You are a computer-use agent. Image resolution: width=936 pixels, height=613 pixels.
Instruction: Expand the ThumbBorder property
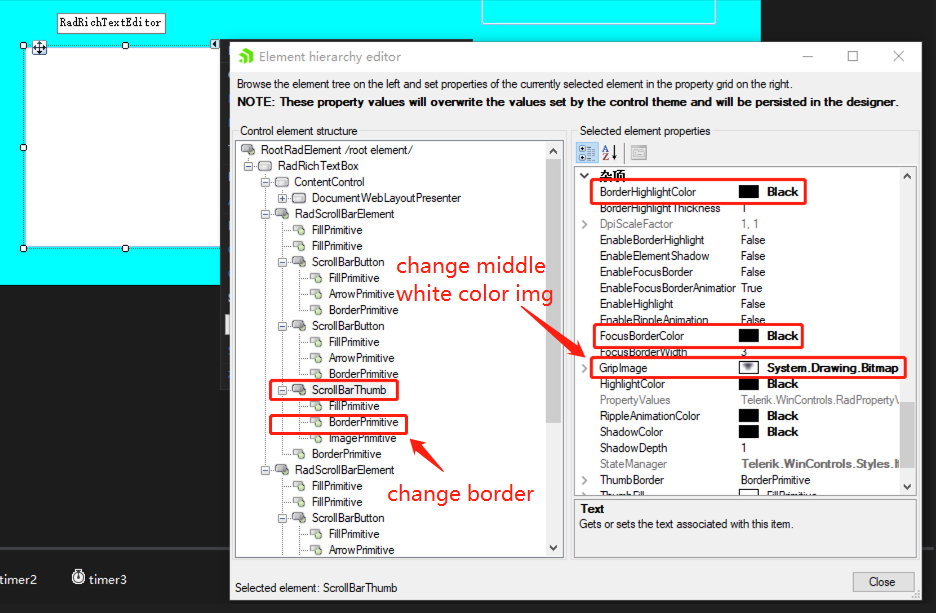point(585,480)
